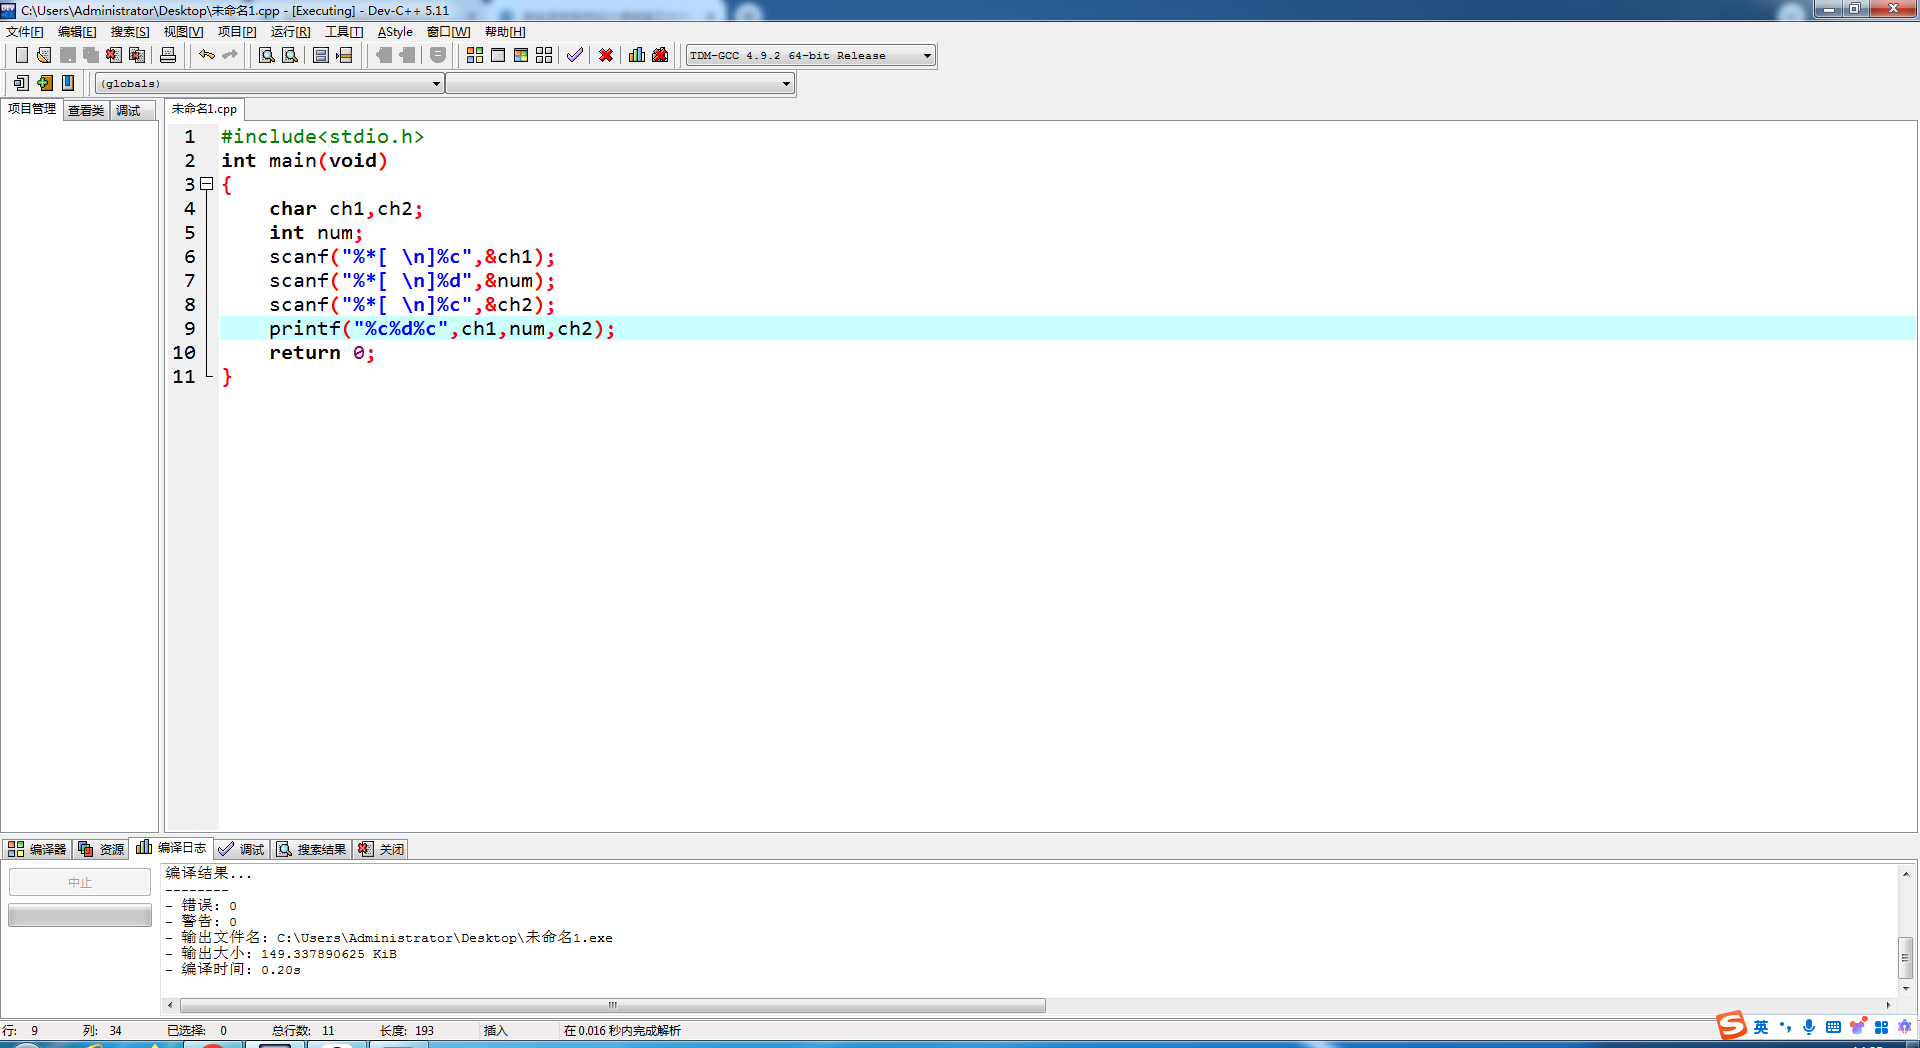Close the current file using toolbar icon
Screen dimensions: 1920x1048
(114, 55)
